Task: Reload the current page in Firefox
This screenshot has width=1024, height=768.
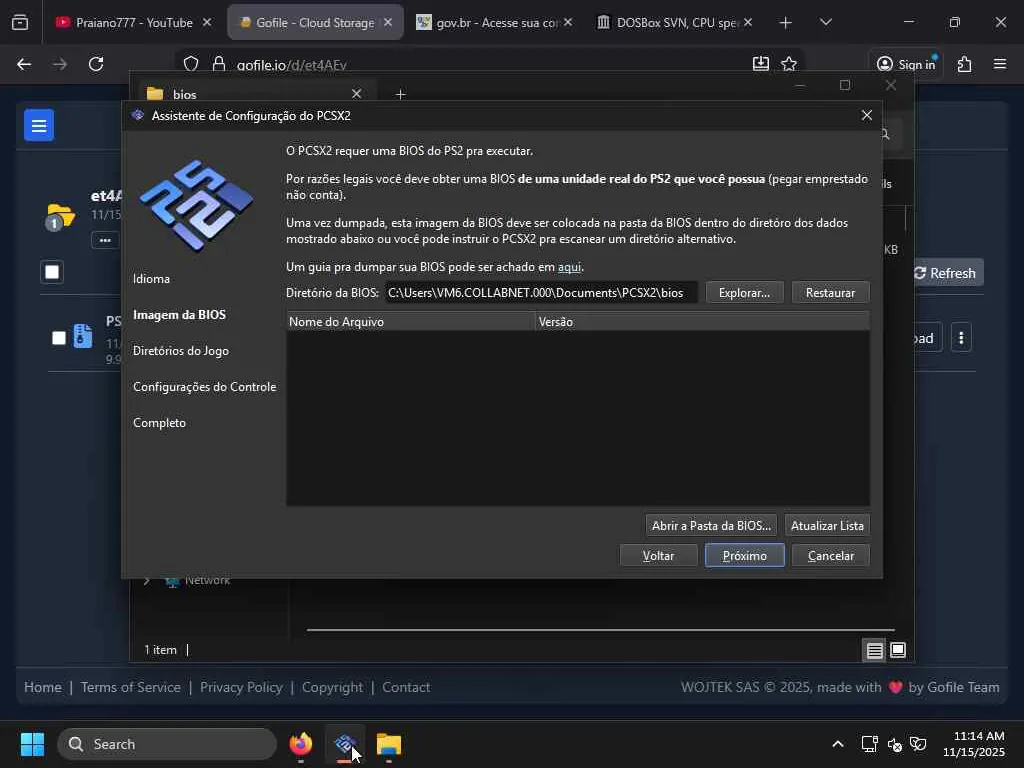Action: [x=96, y=64]
